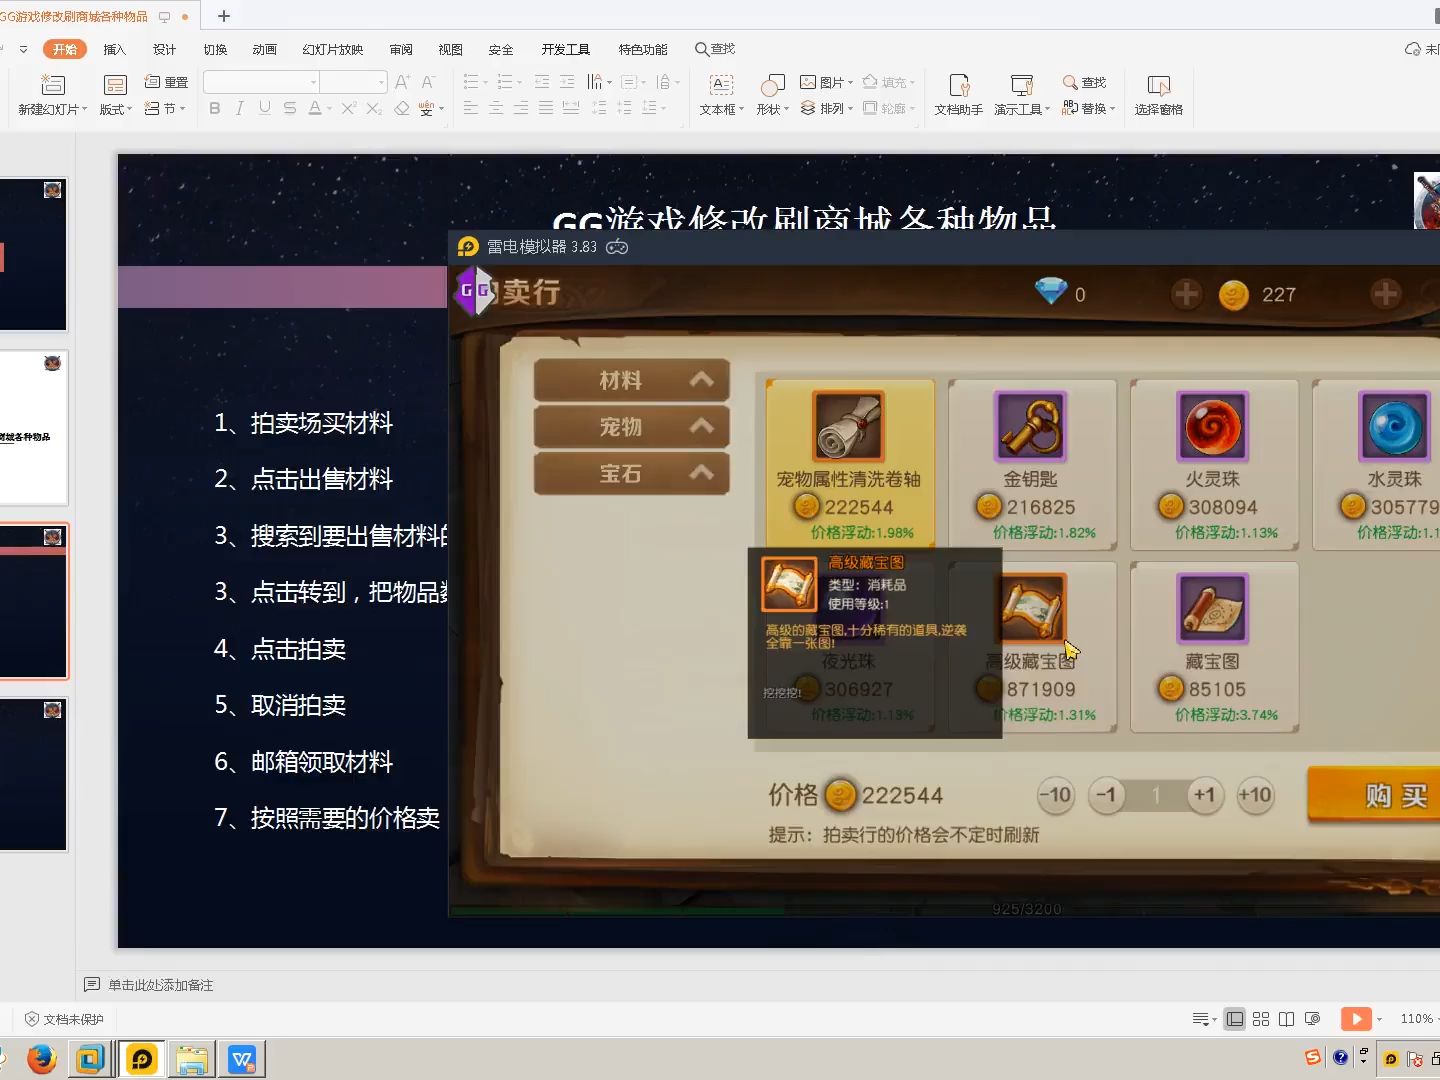Viewport: 1440px width, 1080px height.
Task: Switch to the 切换 transitions tab
Action: tap(215, 49)
